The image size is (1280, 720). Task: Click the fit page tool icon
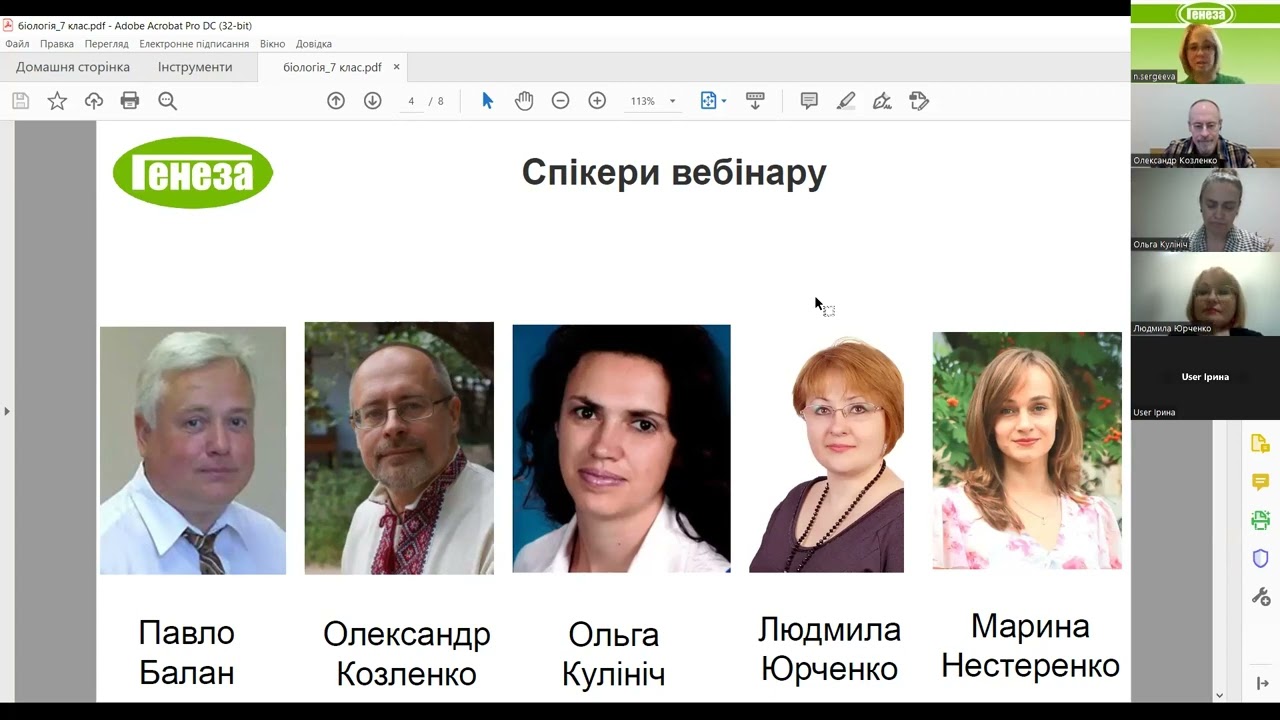click(x=708, y=101)
